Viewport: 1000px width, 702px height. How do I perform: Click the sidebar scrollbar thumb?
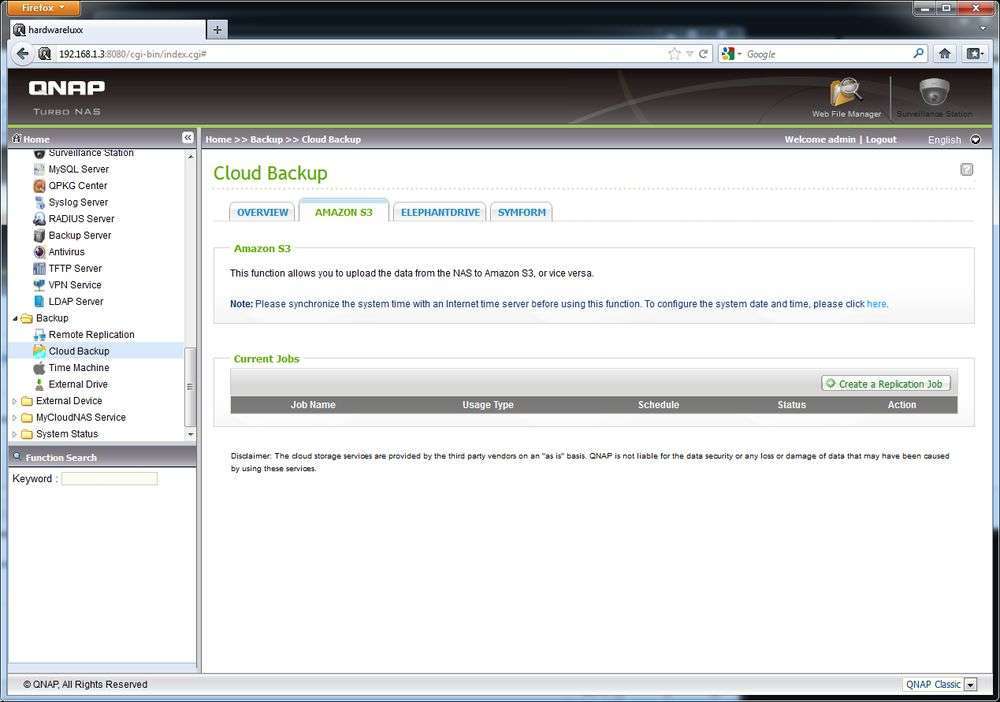tap(190, 386)
